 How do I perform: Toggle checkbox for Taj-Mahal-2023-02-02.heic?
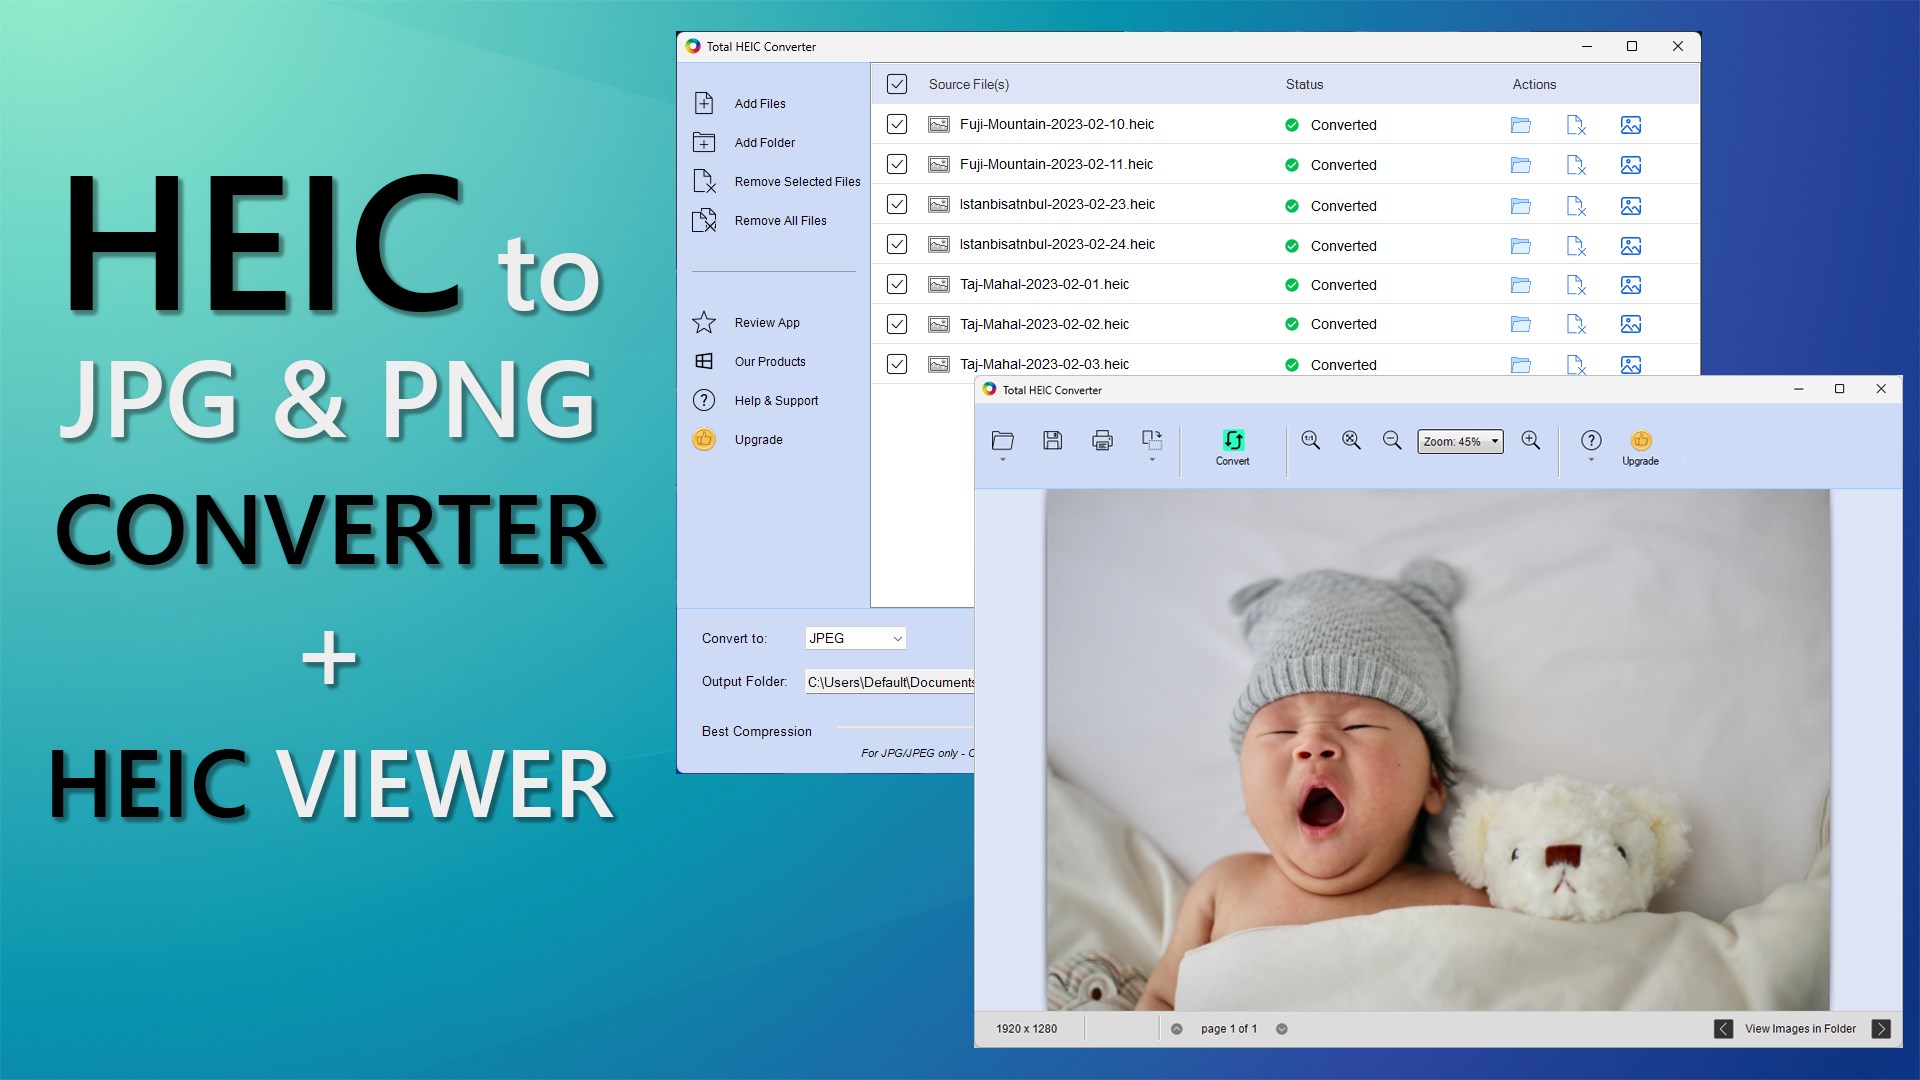(897, 324)
